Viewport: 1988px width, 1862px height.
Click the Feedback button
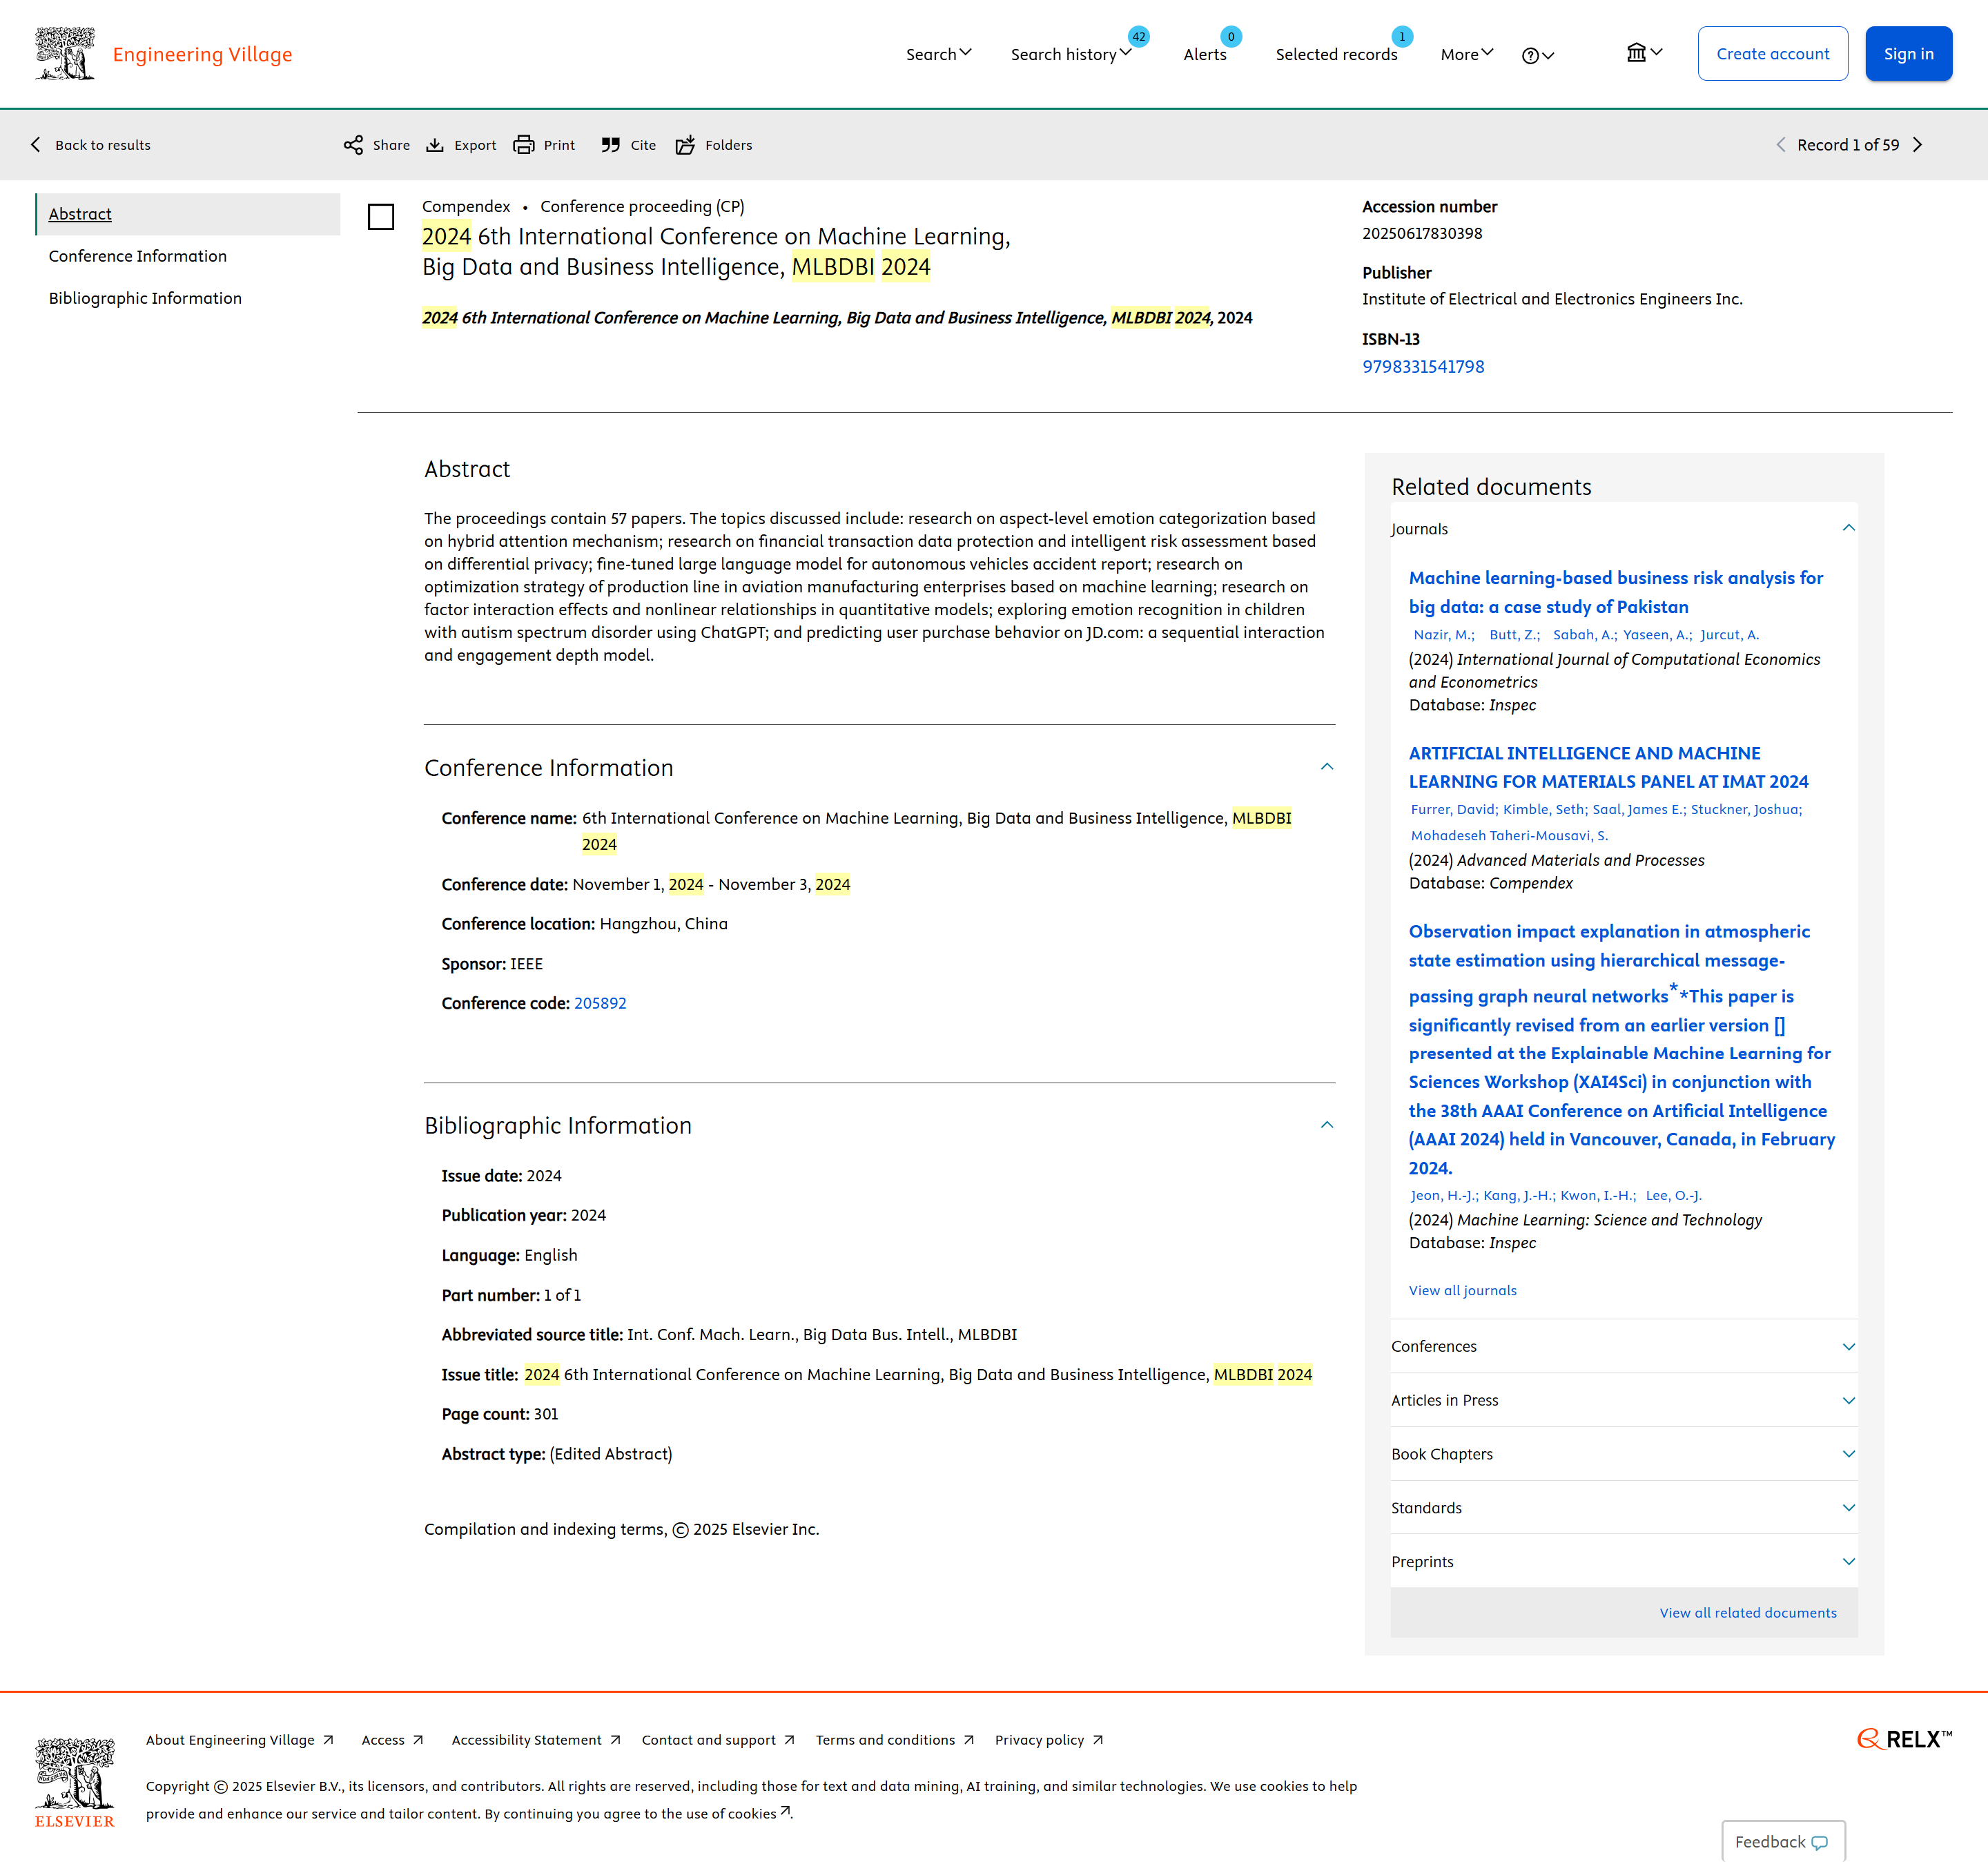pos(1783,1841)
